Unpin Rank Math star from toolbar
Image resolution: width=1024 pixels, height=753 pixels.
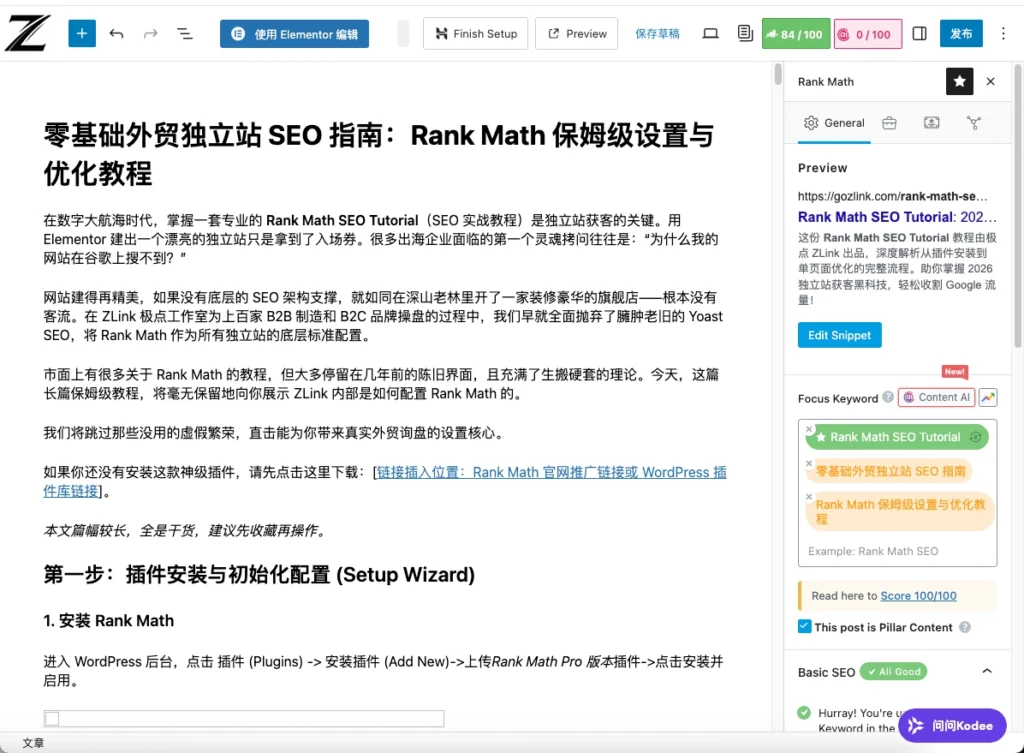point(959,82)
